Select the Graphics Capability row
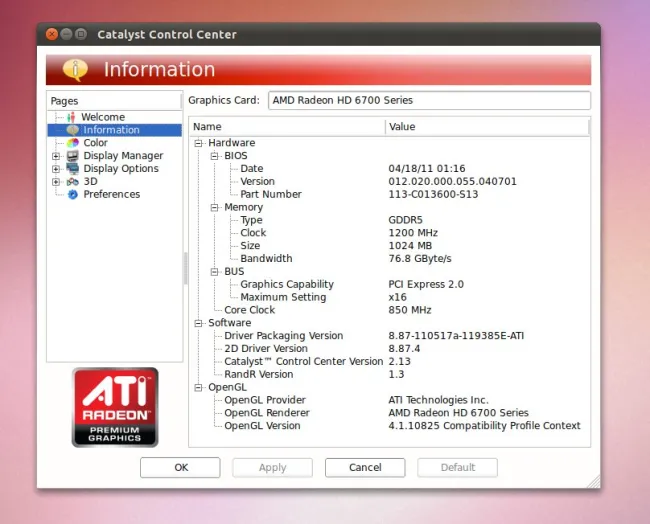The image size is (650, 524). point(390,284)
